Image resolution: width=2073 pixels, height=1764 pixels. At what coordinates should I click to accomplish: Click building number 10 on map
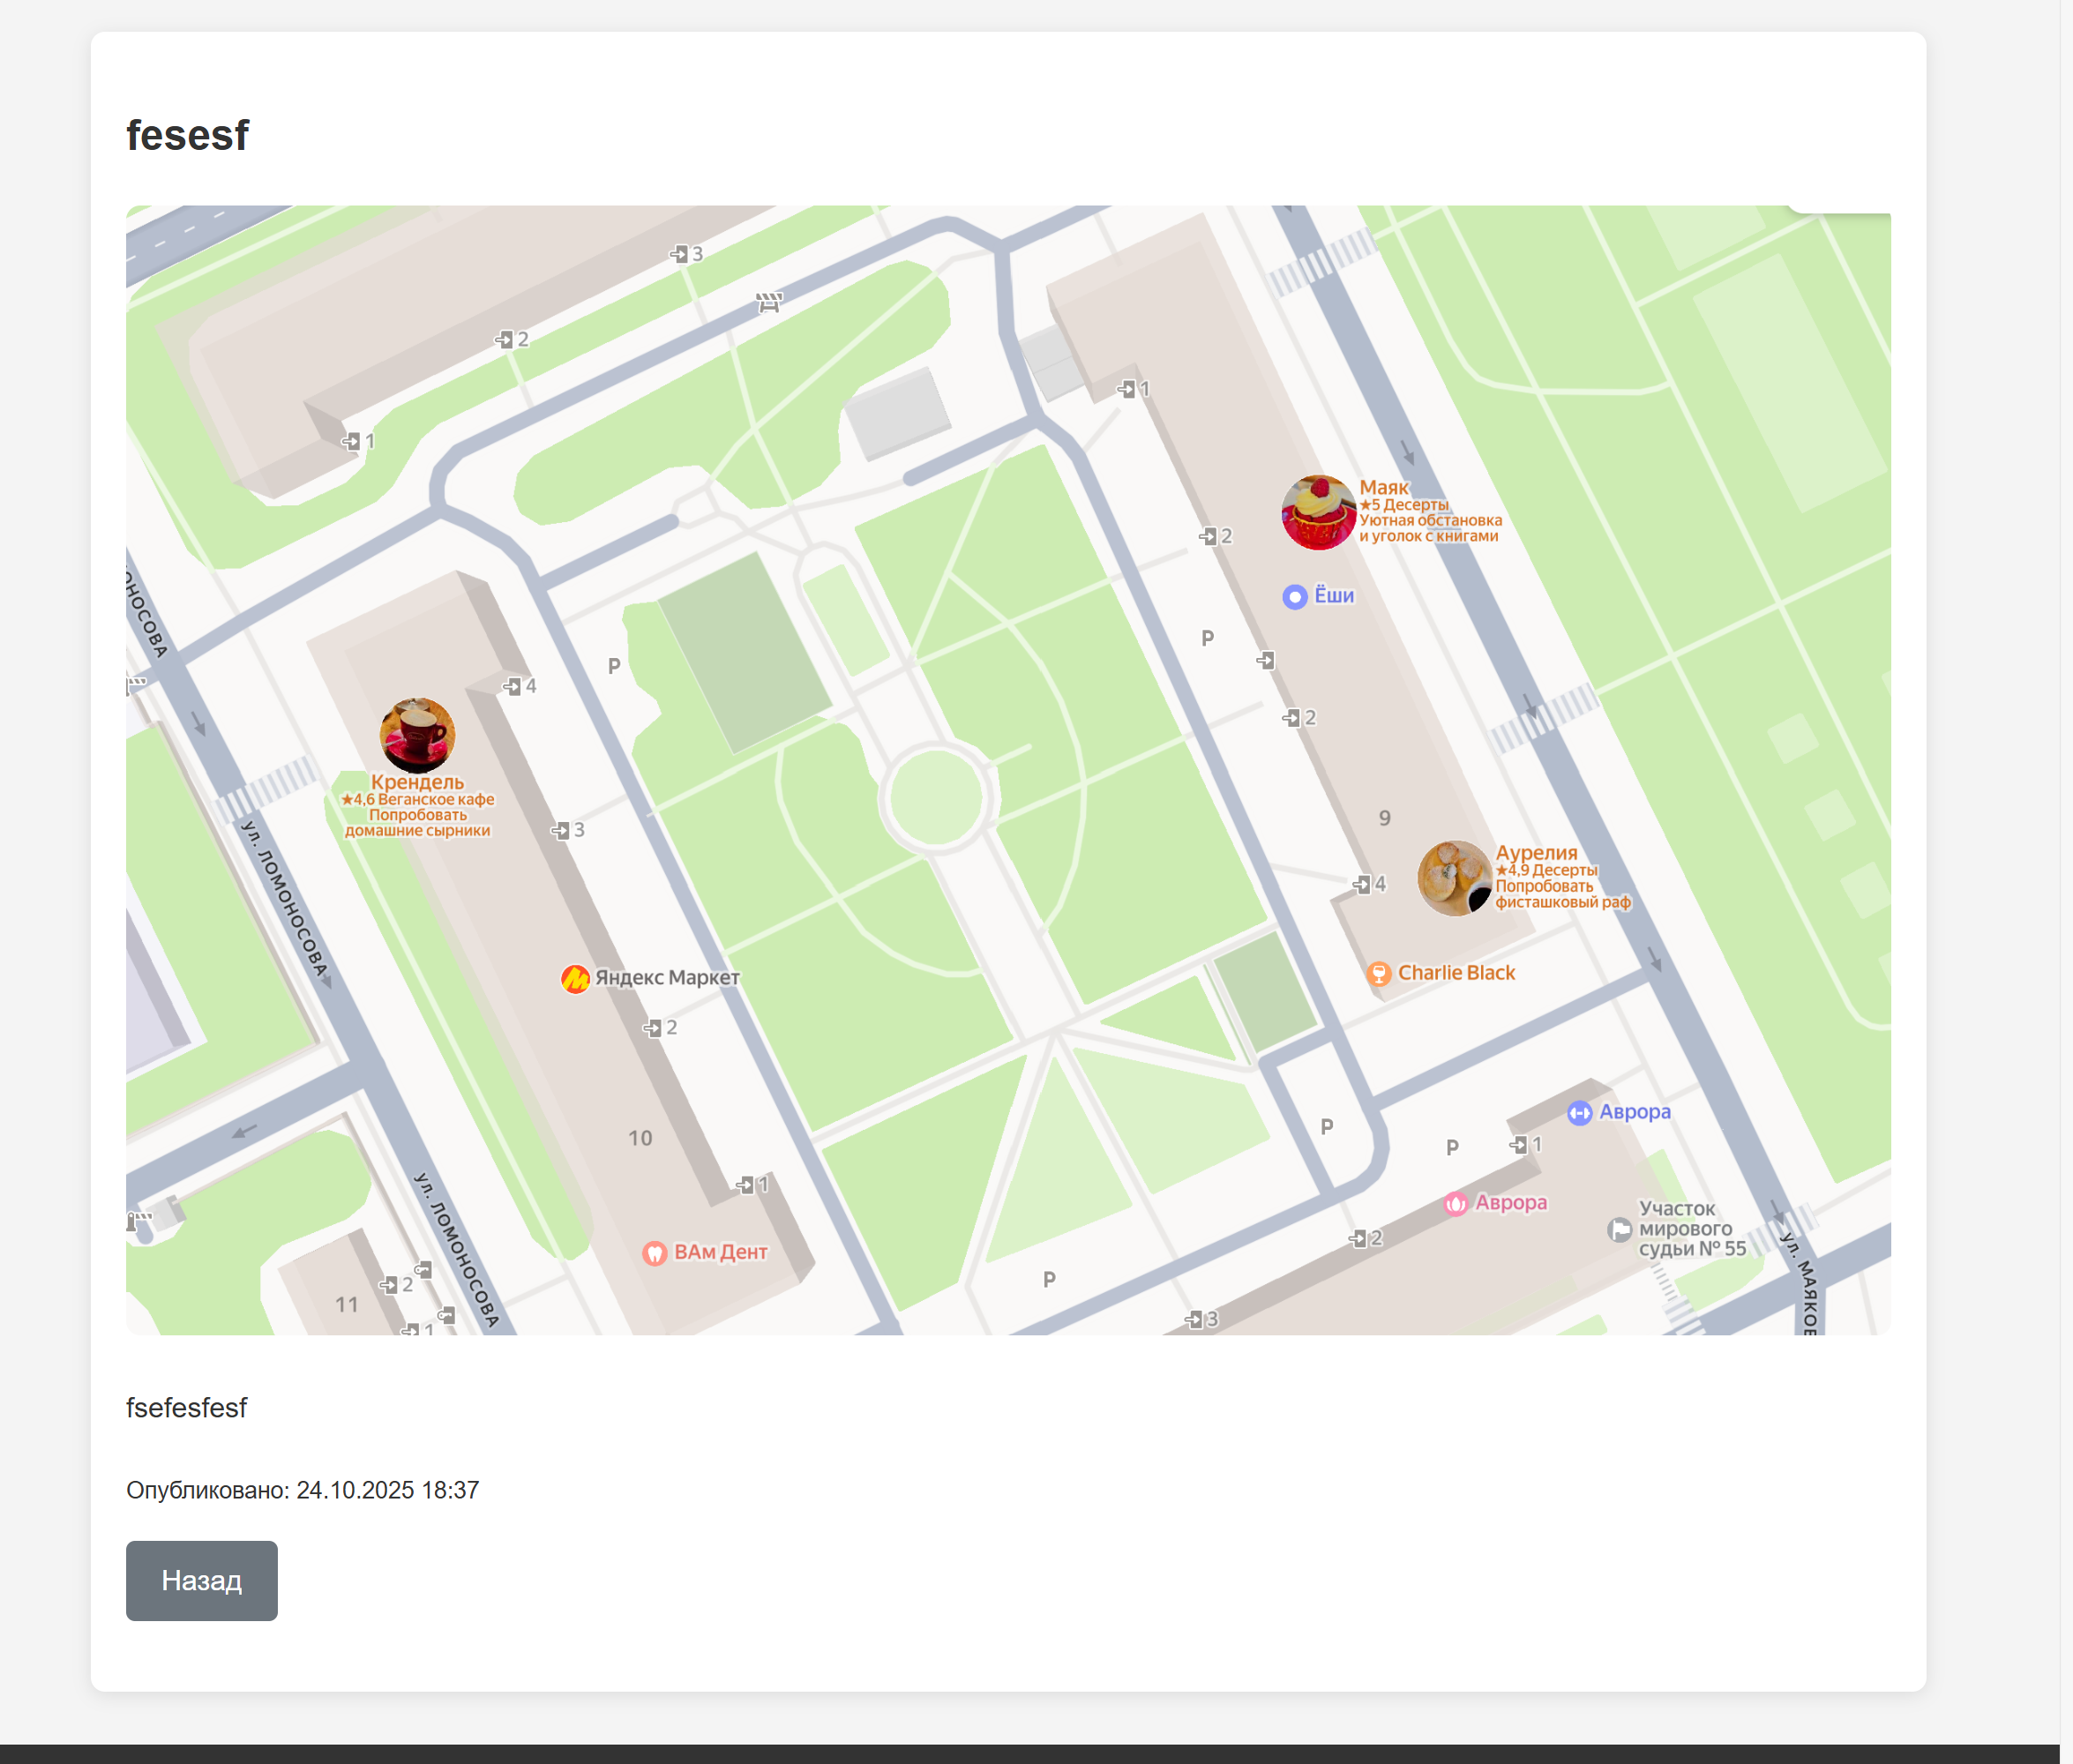(x=640, y=1138)
